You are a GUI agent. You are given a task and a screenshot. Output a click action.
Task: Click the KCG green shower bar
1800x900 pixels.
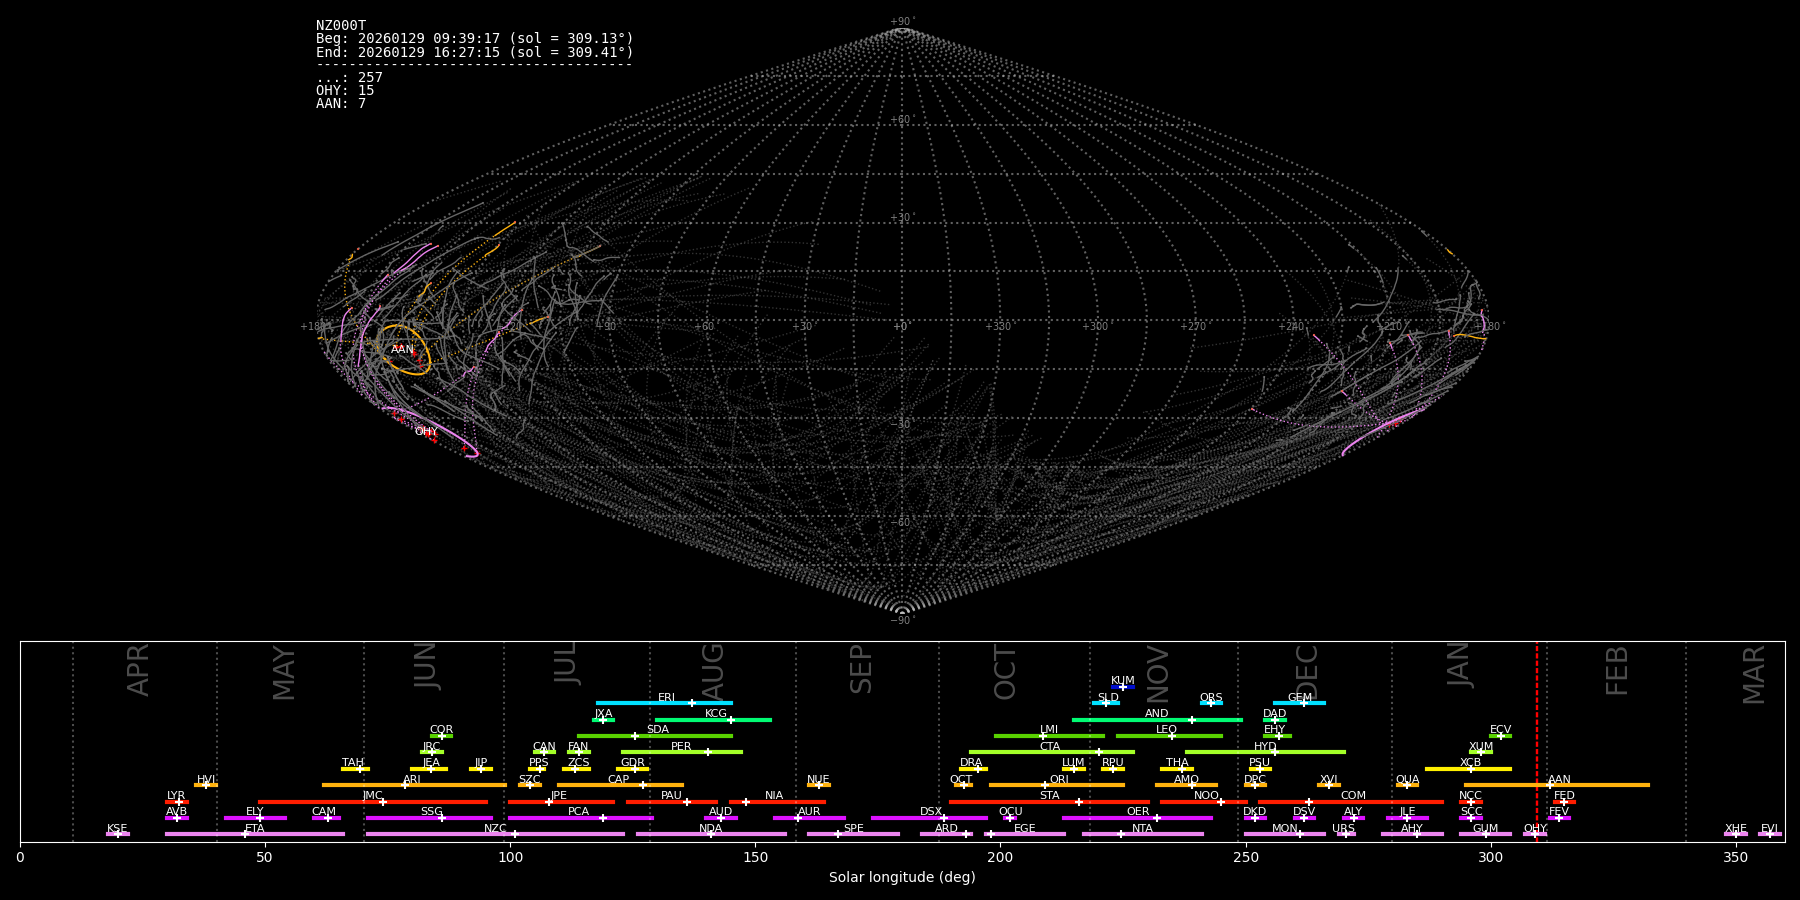713,719
